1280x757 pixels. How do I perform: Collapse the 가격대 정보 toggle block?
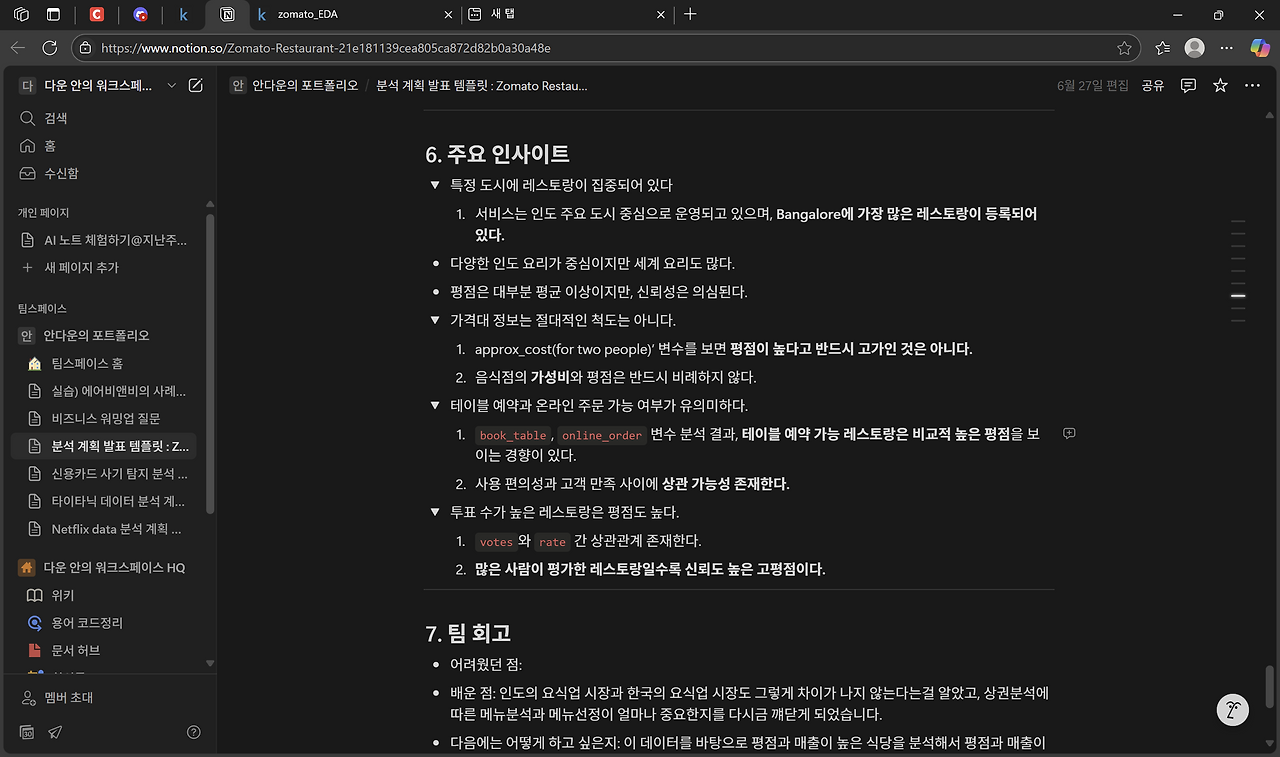[x=434, y=318]
